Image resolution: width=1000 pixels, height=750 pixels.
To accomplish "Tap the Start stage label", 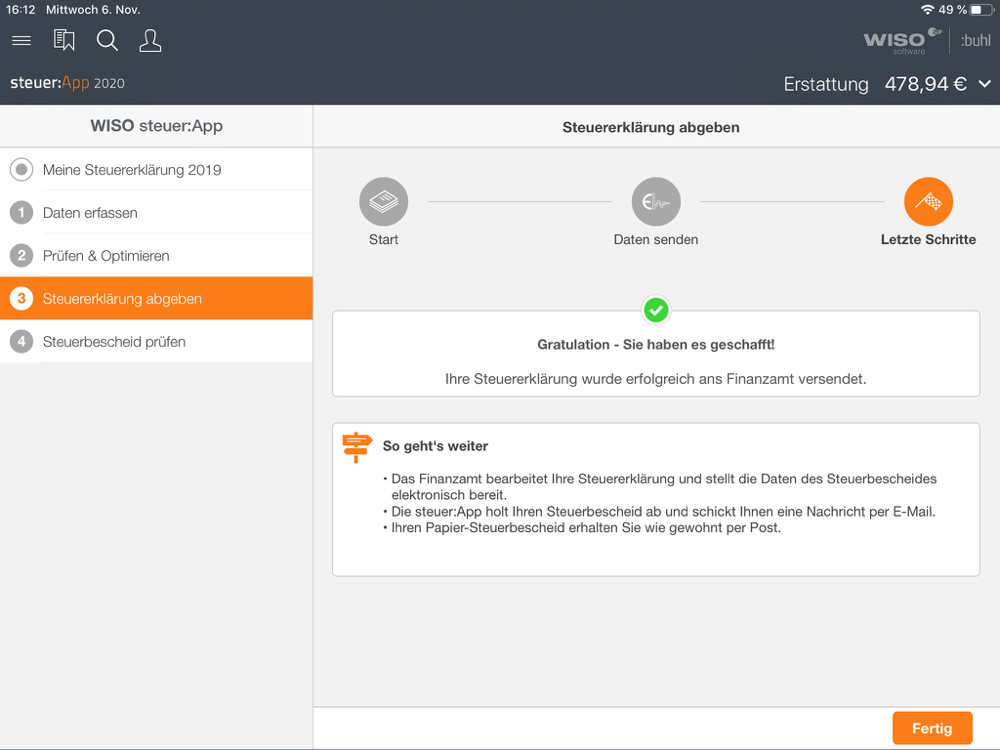I will [383, 240].
